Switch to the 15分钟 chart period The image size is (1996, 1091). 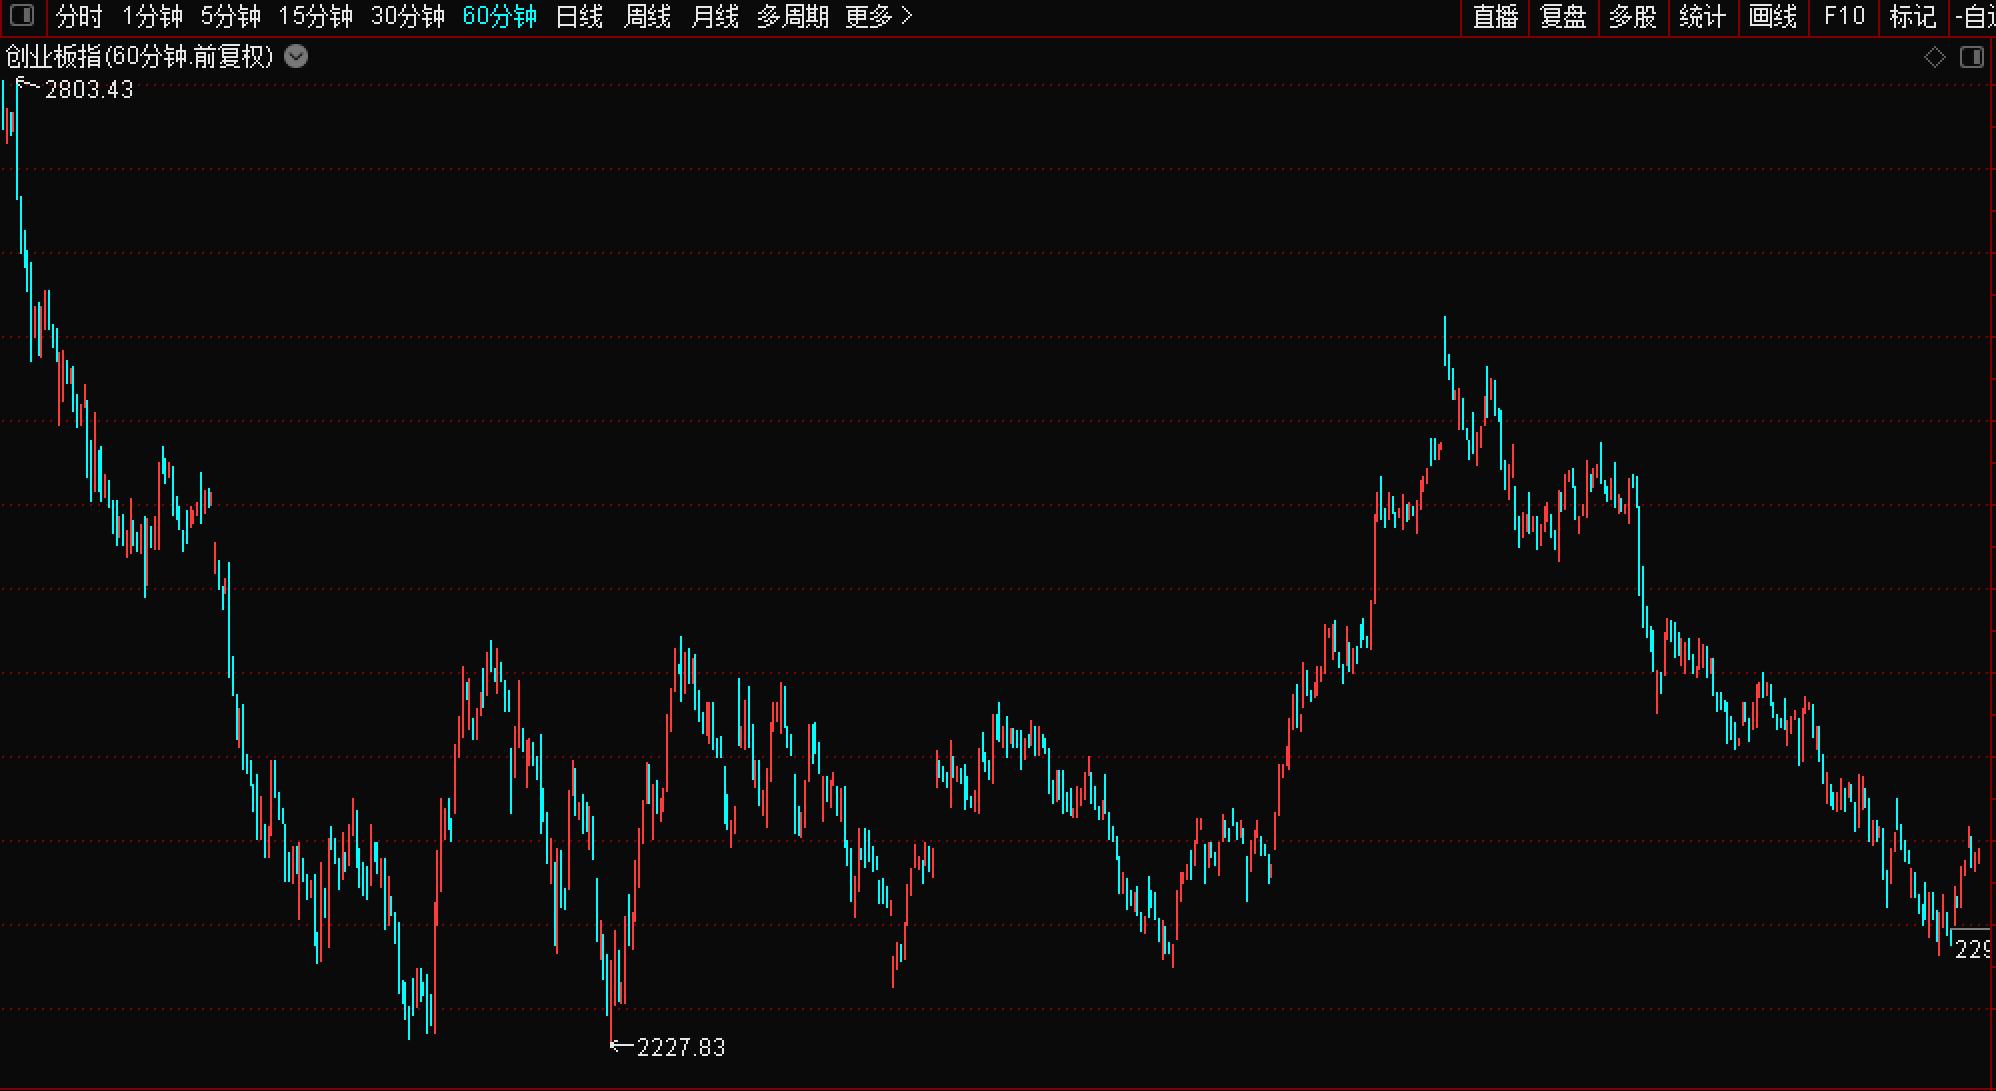[x=315, y=16]
